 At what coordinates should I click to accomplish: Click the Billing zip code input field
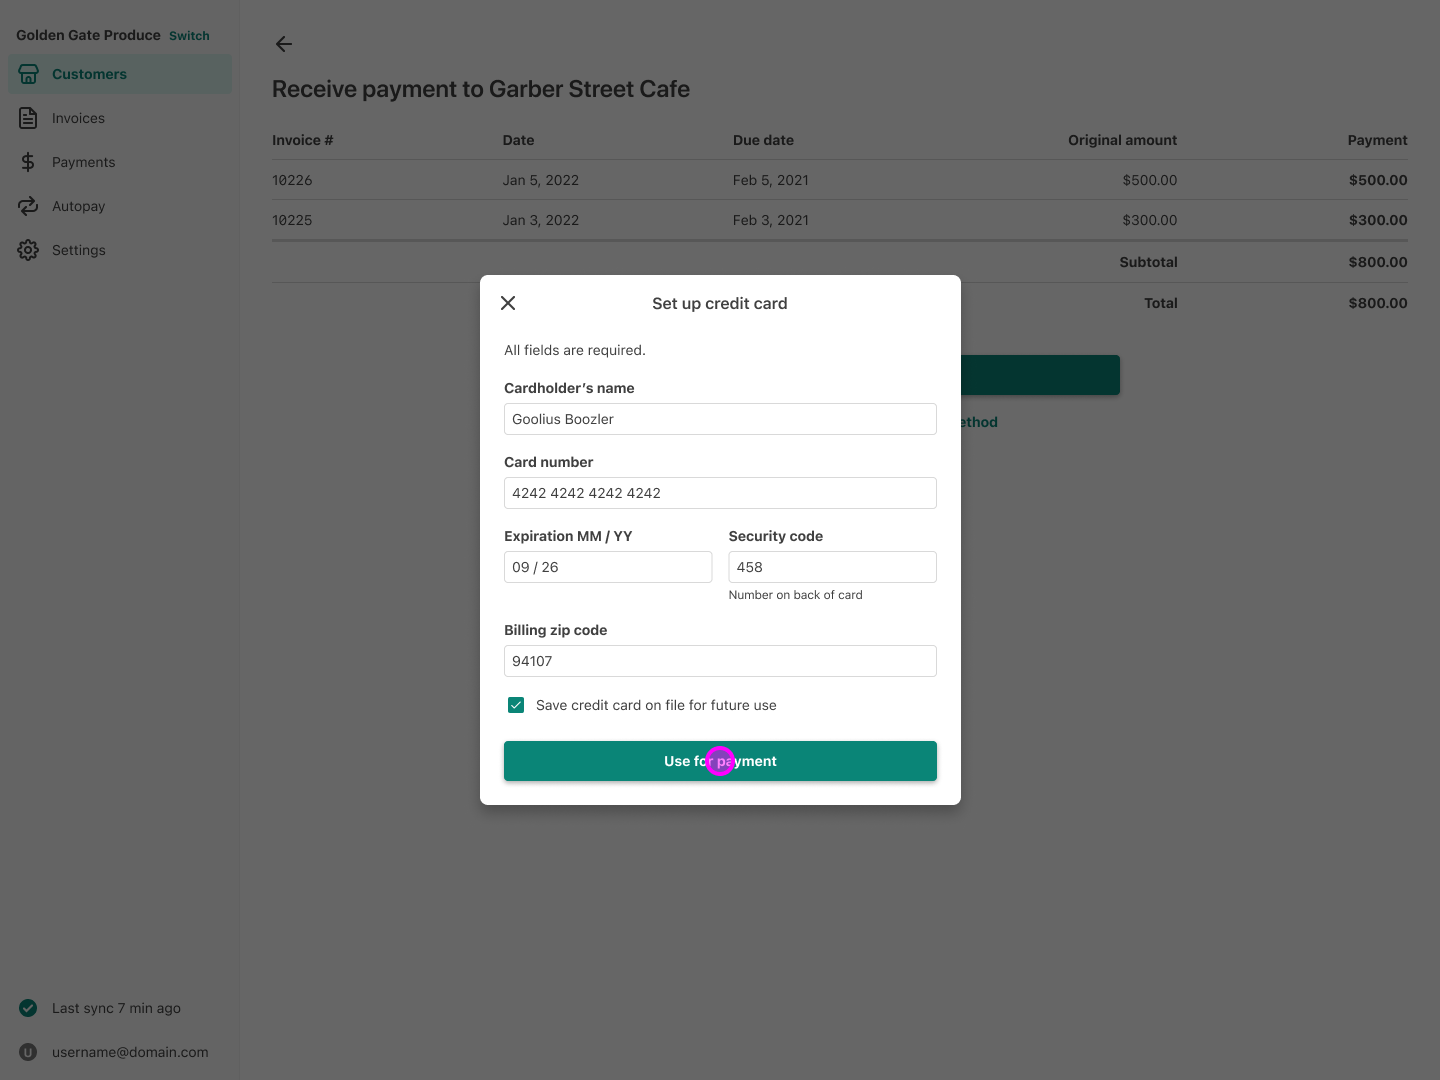720,661
